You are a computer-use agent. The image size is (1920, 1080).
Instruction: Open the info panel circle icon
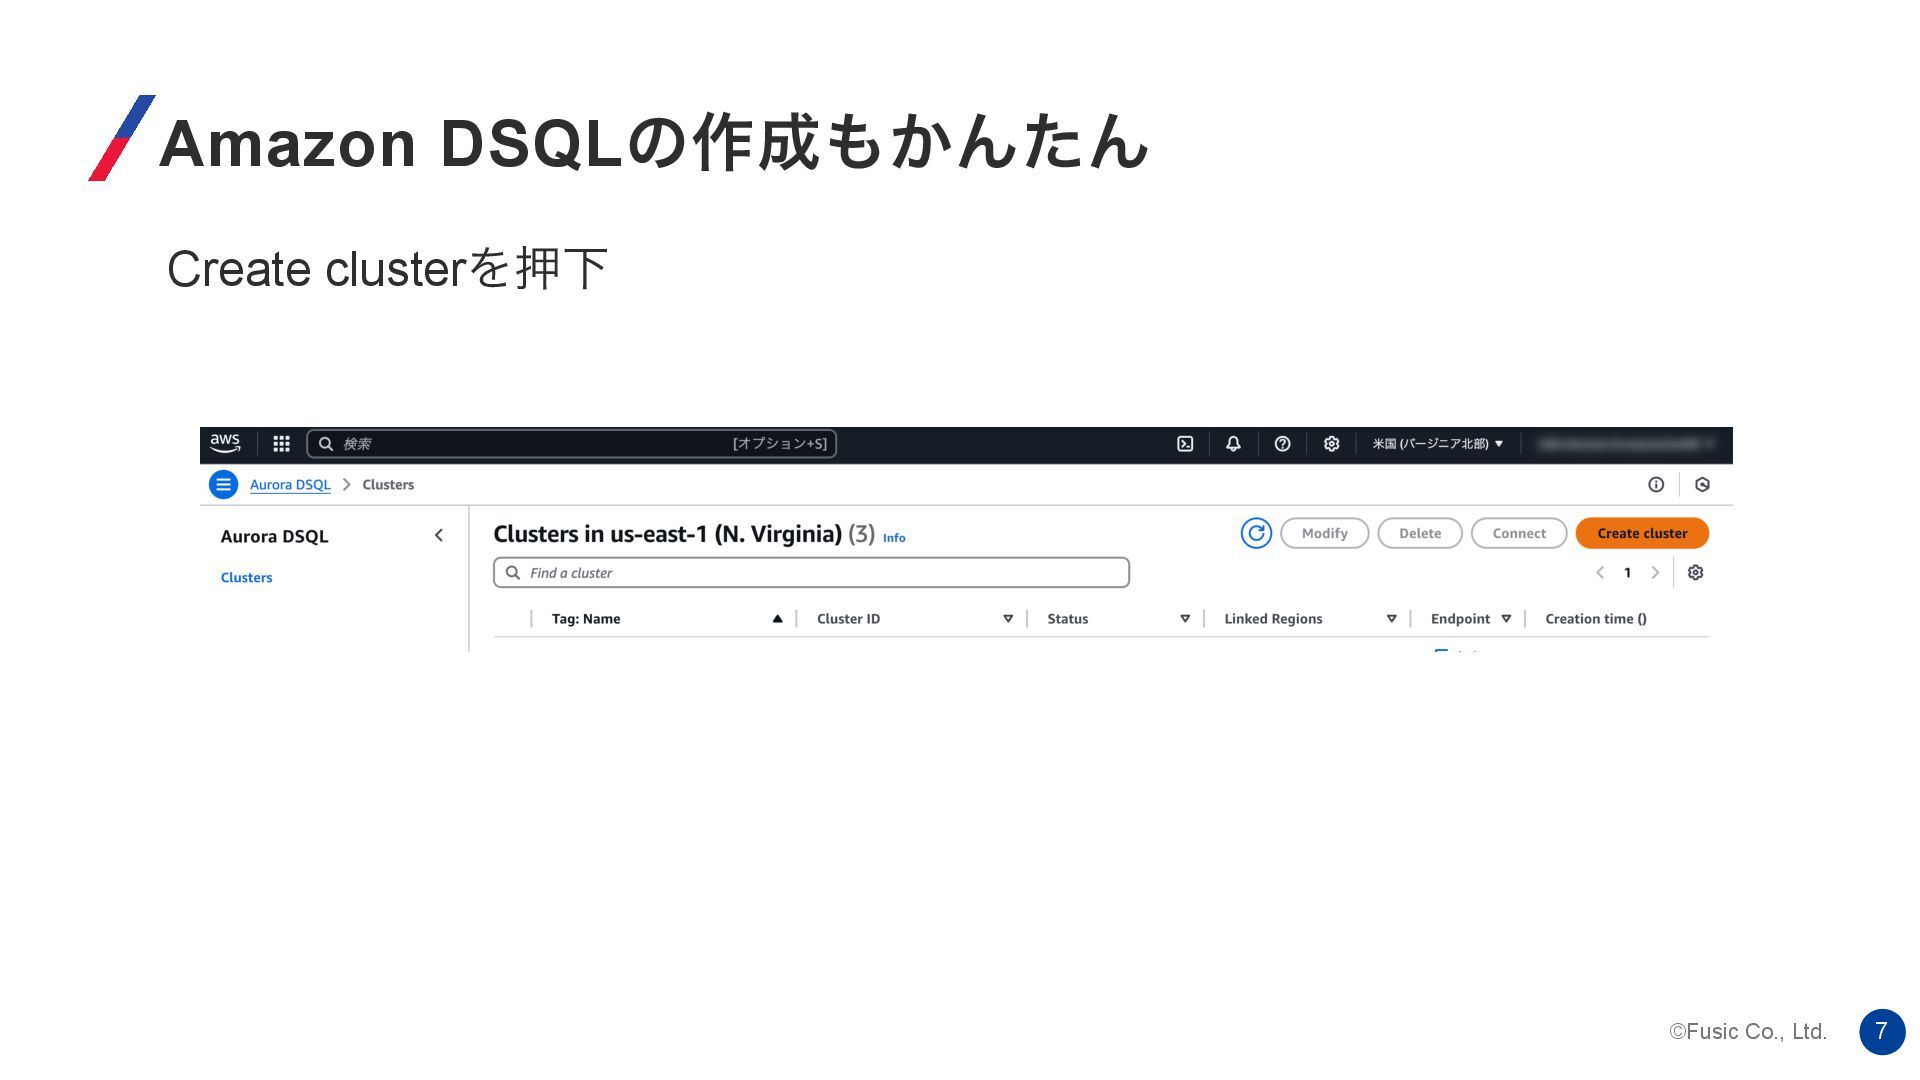1656,485
